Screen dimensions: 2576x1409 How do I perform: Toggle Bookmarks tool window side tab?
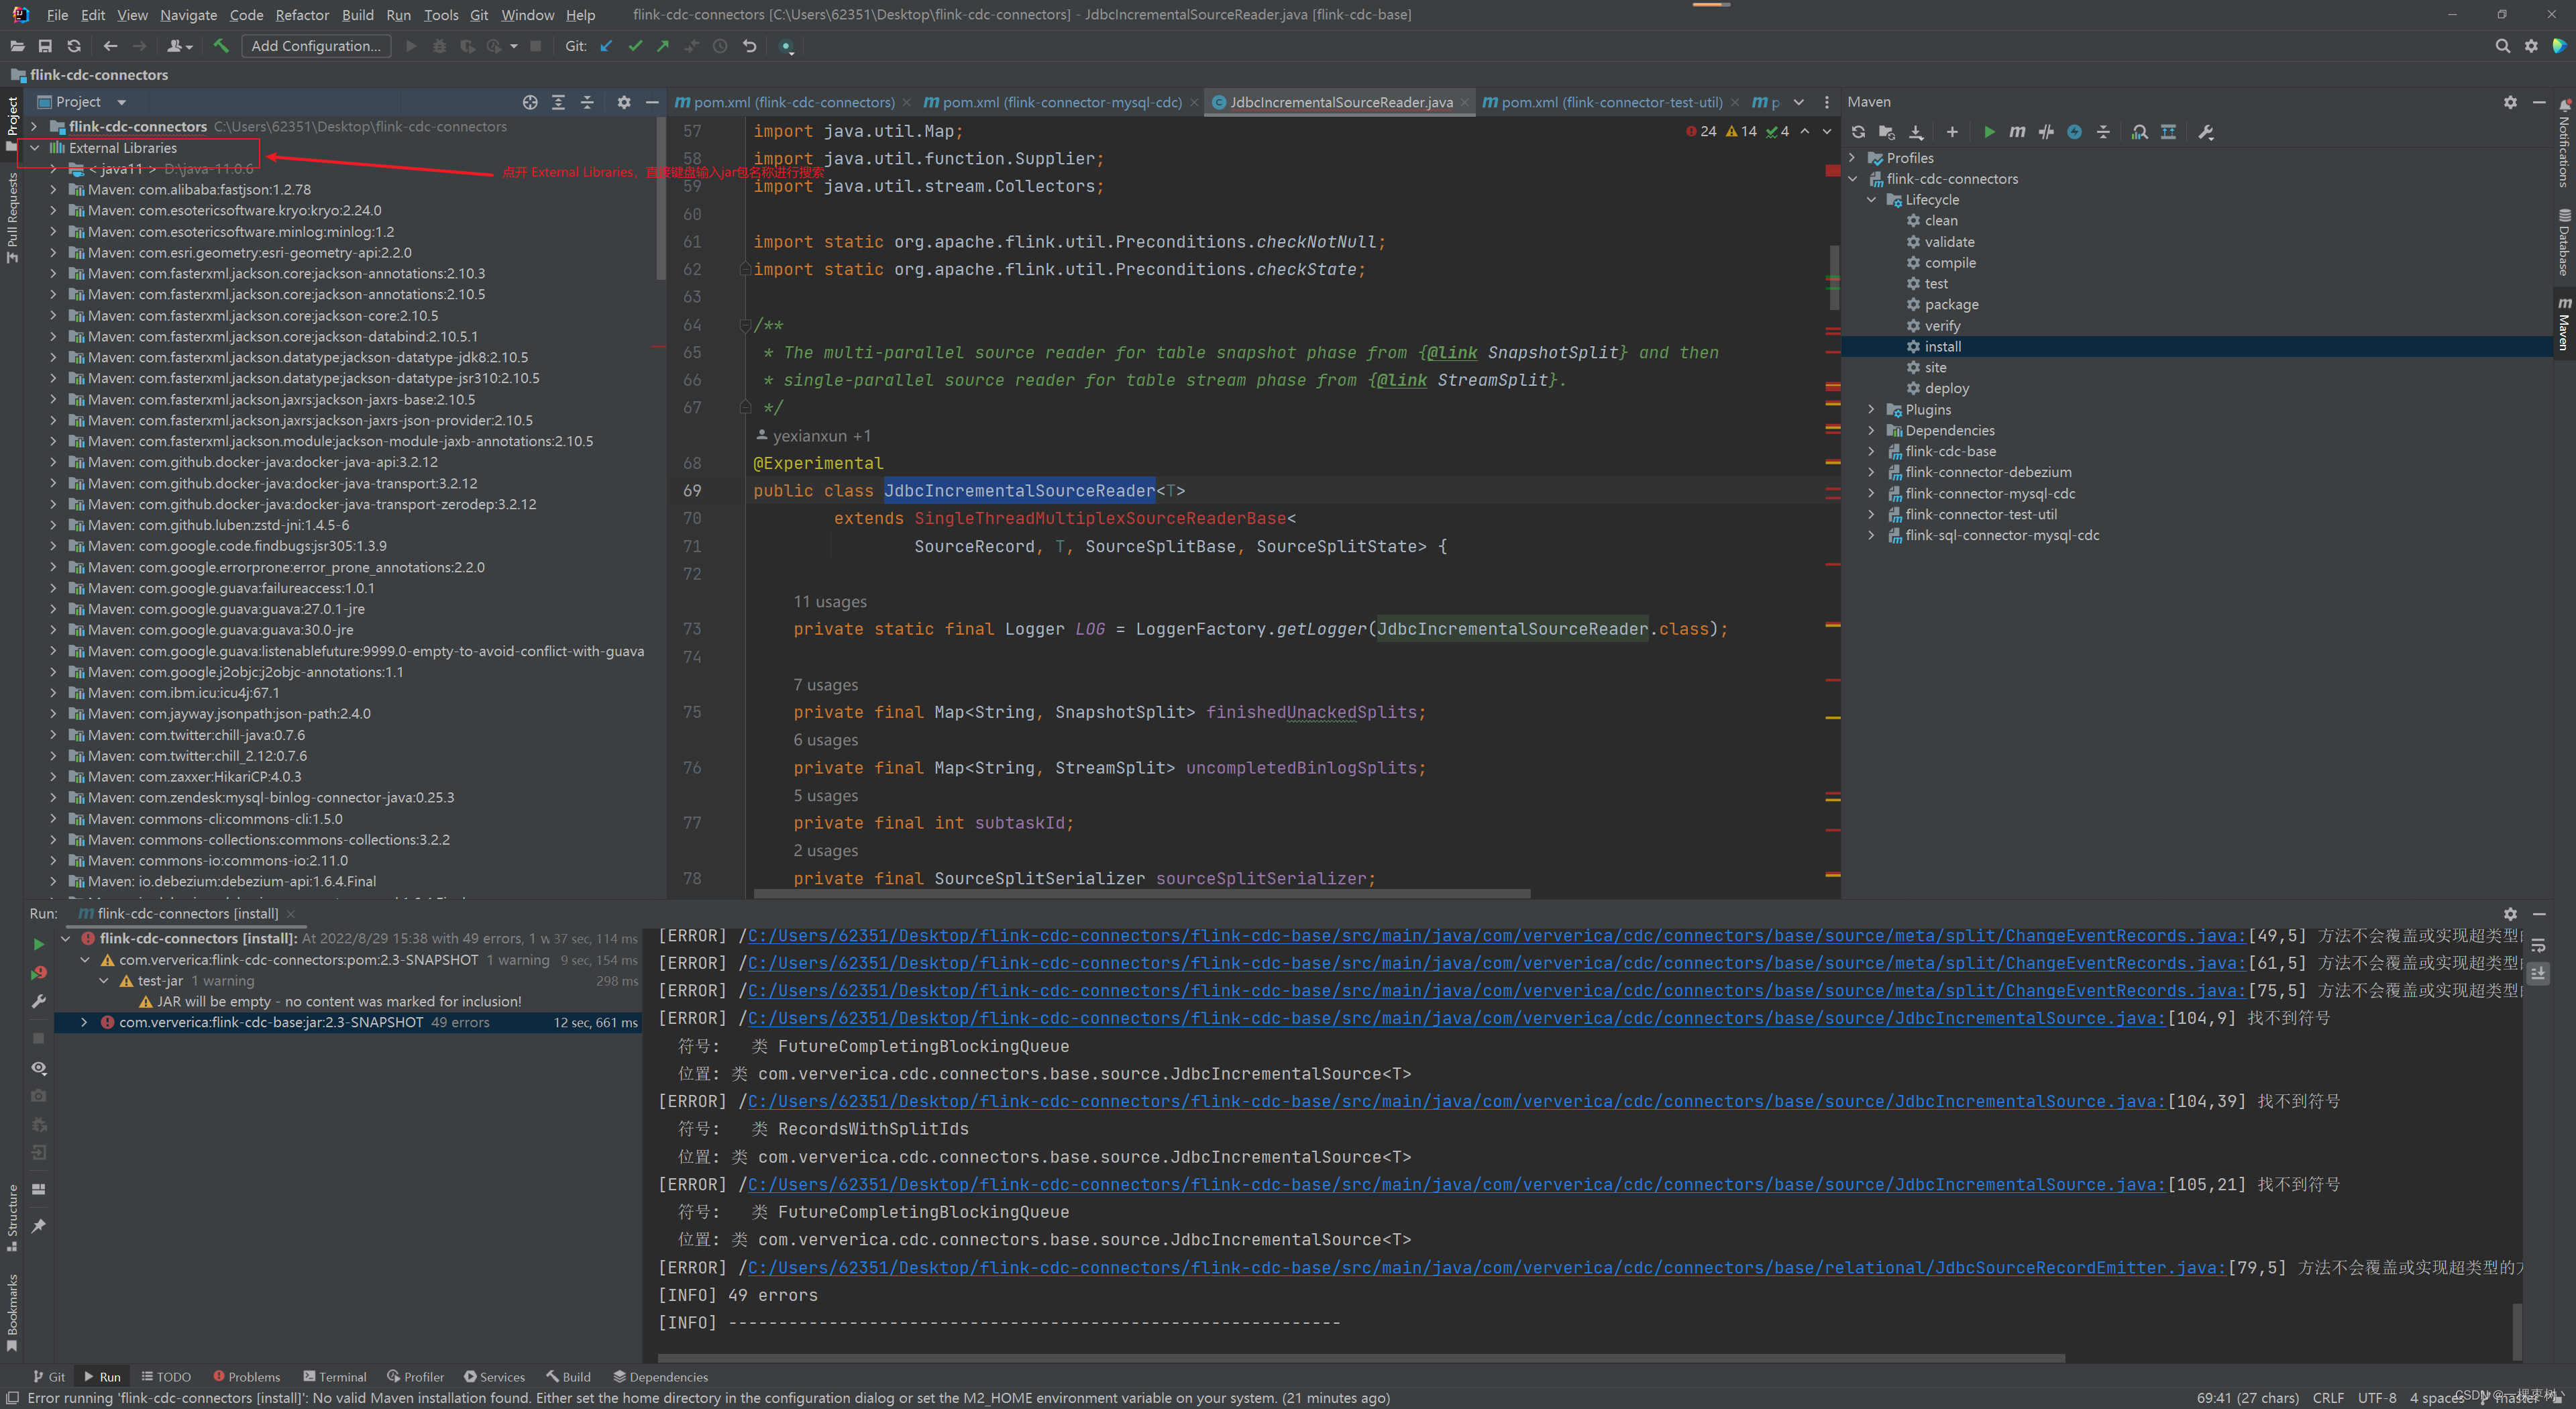12,1312
